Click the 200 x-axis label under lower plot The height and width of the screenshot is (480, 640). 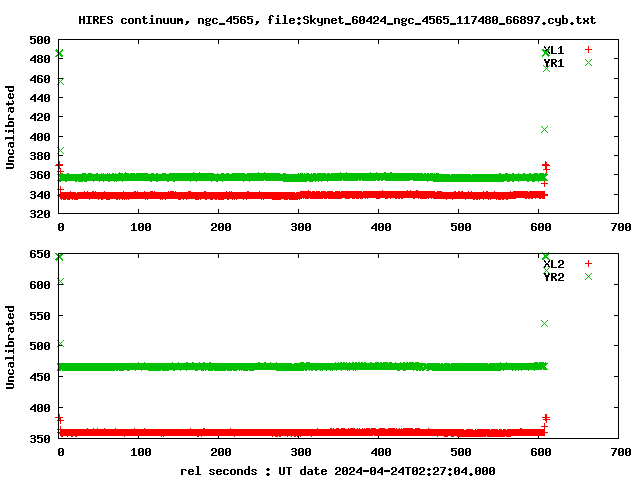221,452
